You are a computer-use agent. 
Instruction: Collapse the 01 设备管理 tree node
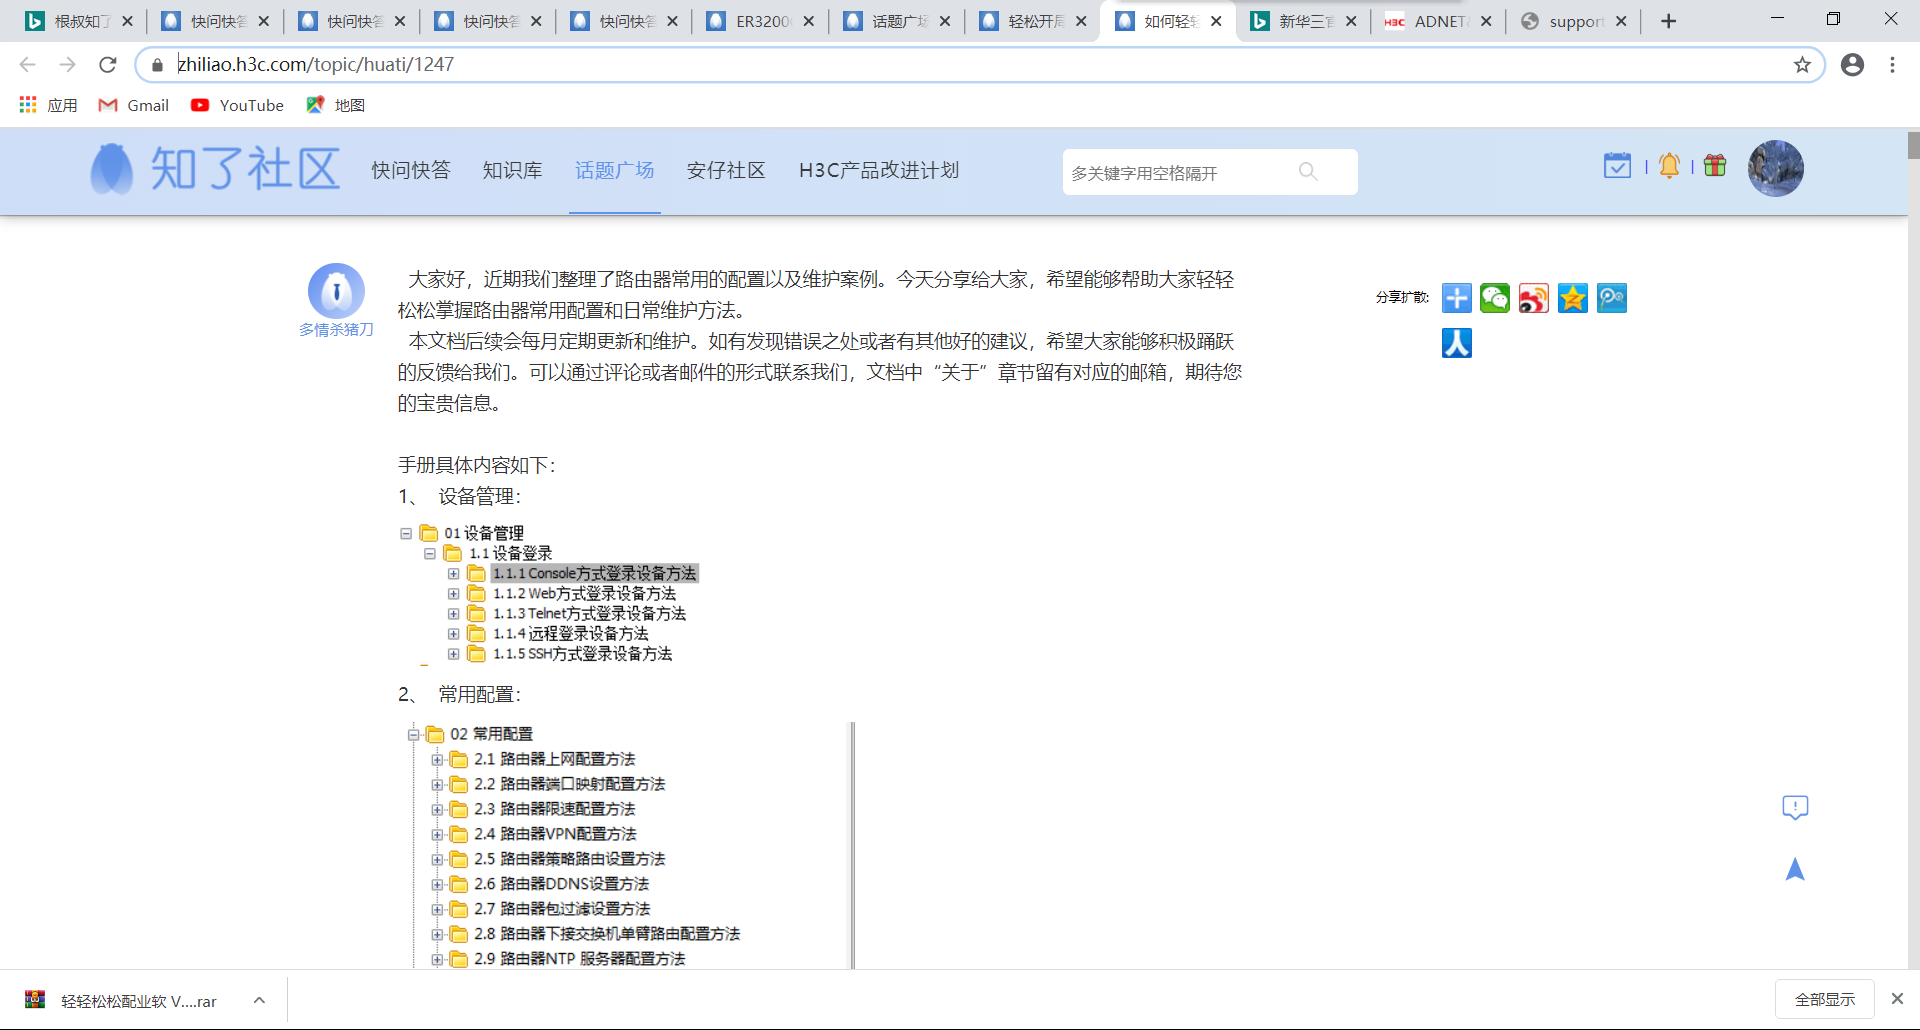point(406,534)
